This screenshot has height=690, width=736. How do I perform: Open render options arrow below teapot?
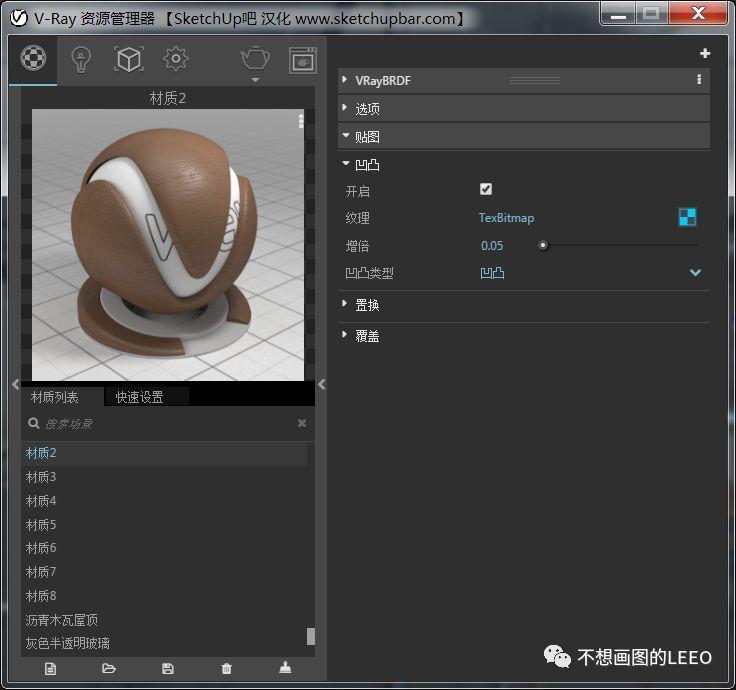point(255,80)
